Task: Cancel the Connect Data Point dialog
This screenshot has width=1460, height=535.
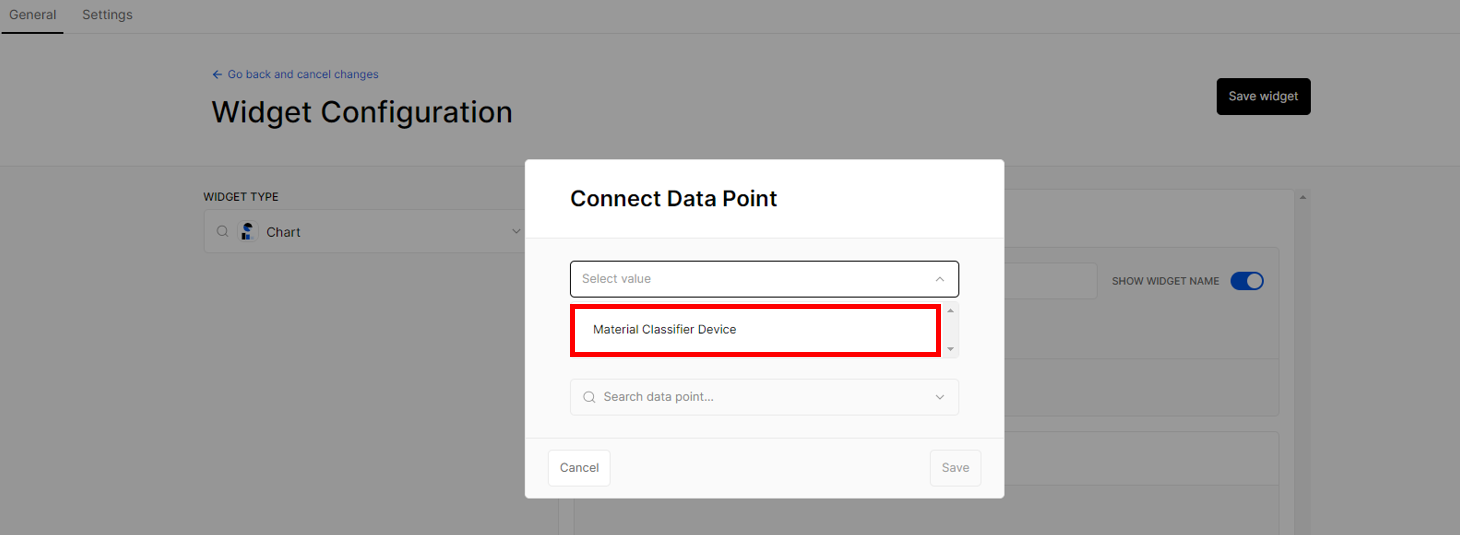Action: coord(579,468)
